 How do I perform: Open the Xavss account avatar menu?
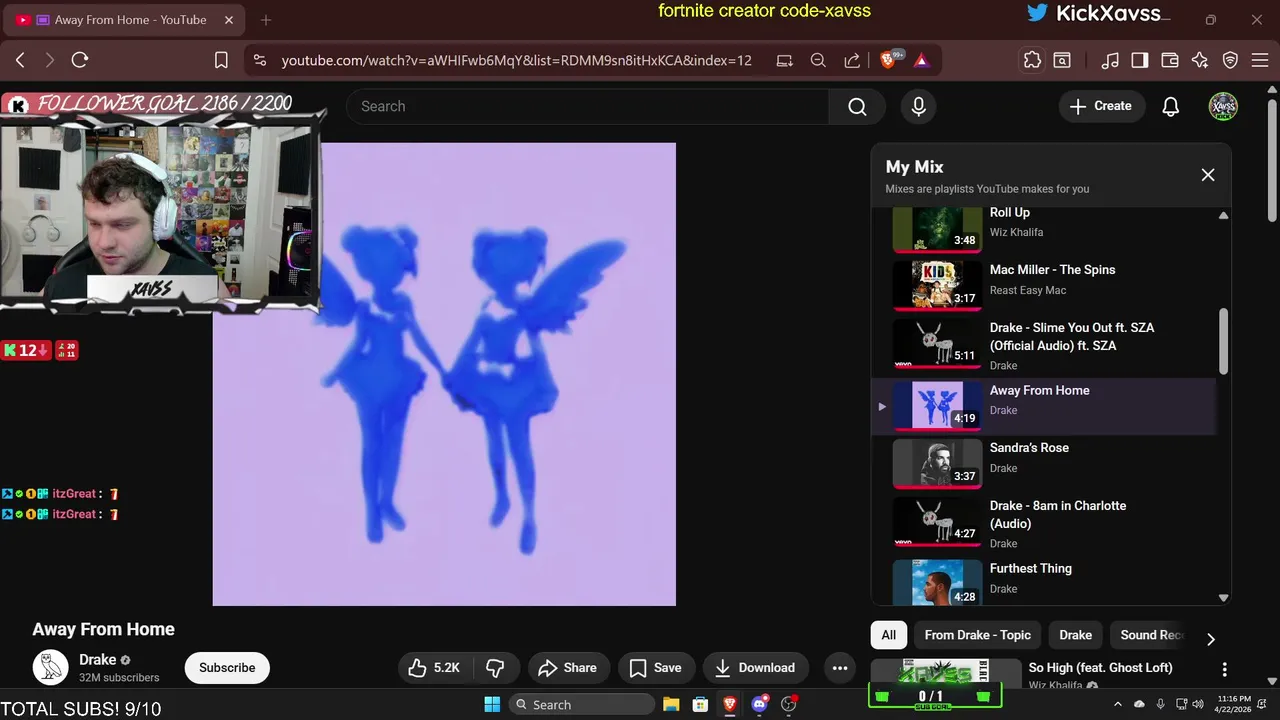point(1223,106)
